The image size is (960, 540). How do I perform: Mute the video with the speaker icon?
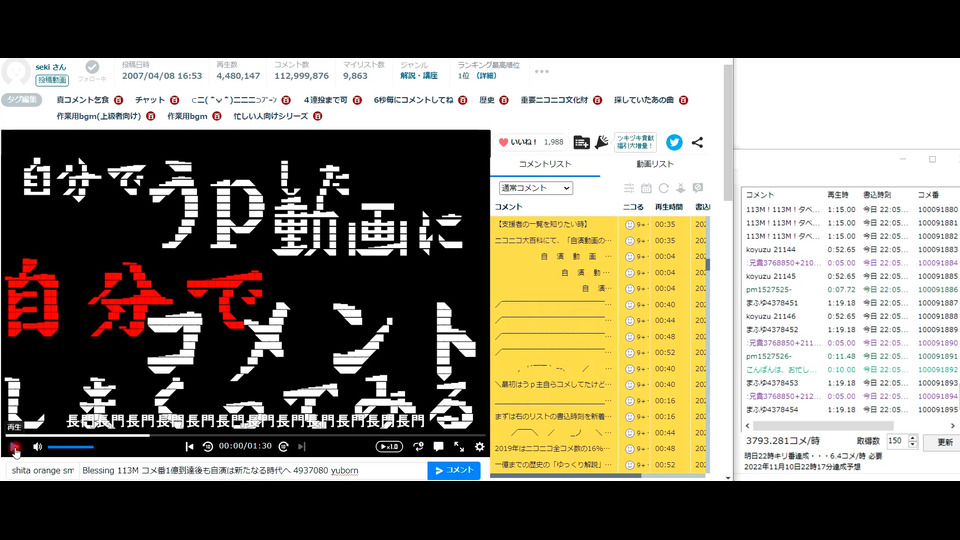pos(37,447)
